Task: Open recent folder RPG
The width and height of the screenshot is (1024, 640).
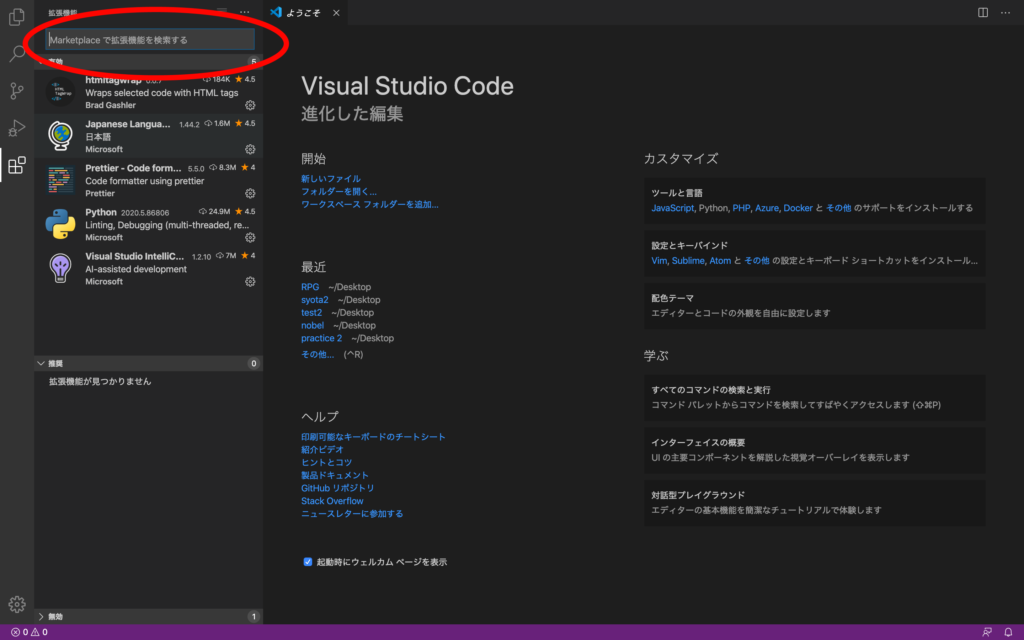Action: click(310, 287)
